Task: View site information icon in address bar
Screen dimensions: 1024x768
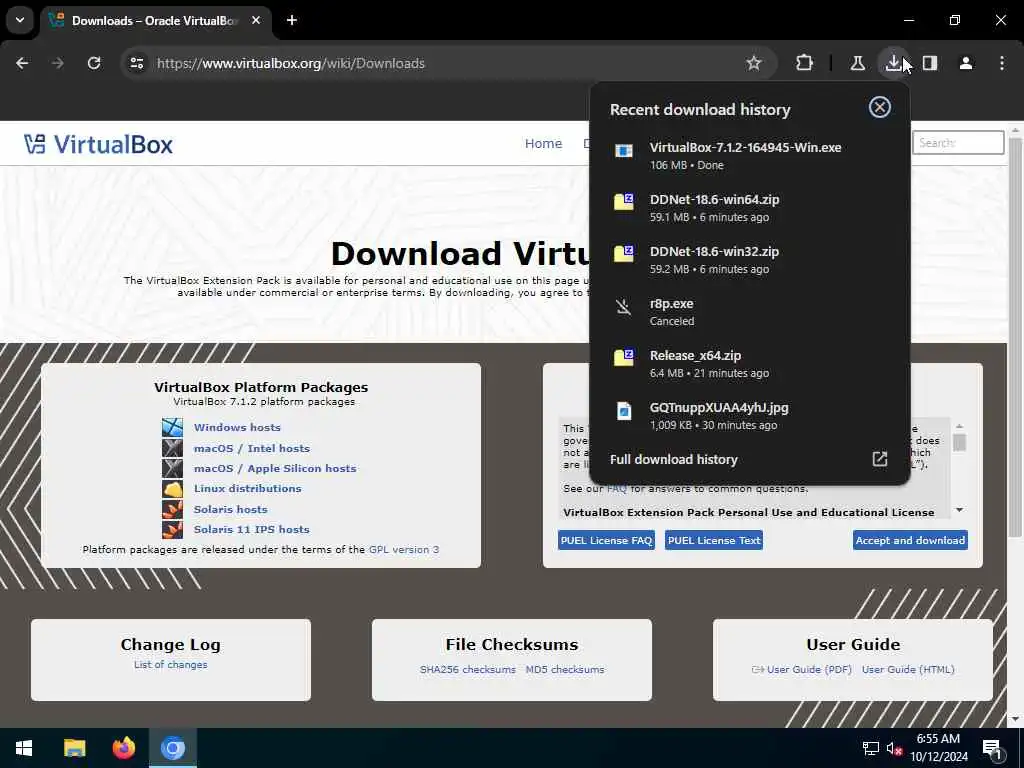Action: click(x=136, y=63)
